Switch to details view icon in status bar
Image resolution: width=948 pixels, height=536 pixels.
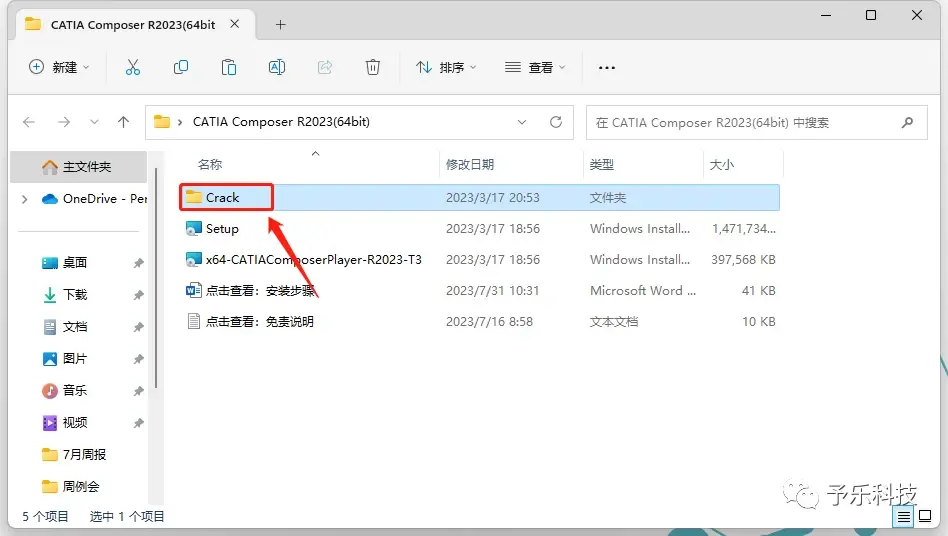coord(903,517)
